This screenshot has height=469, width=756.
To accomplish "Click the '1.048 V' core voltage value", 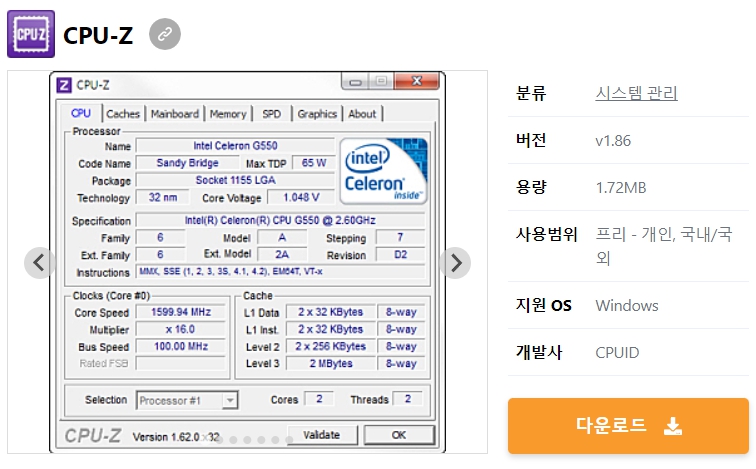I will (301, 198).
